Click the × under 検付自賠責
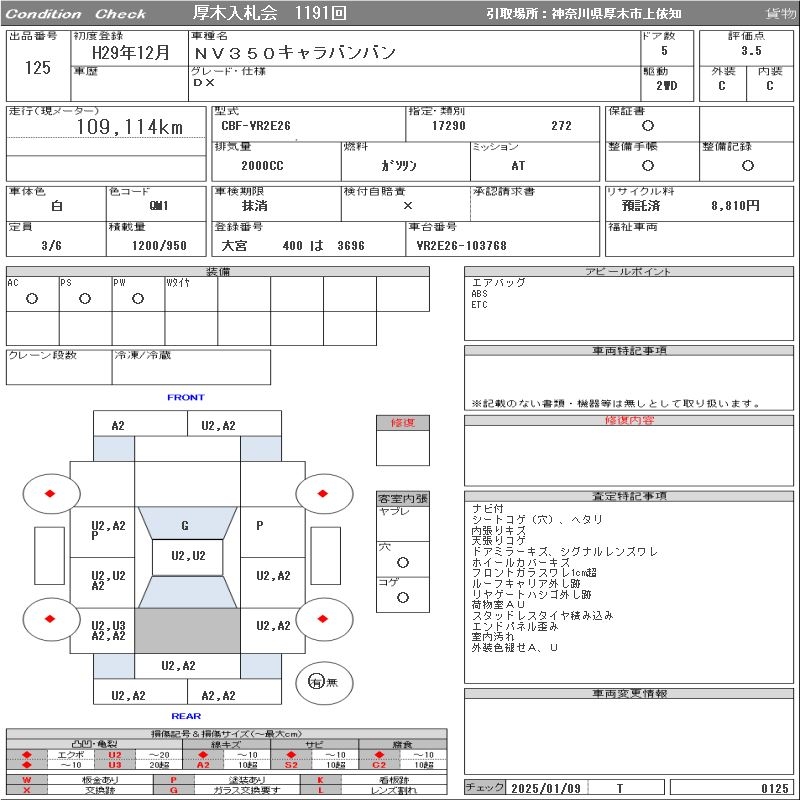Screen dimensions: 800x800 coord(408,206)
